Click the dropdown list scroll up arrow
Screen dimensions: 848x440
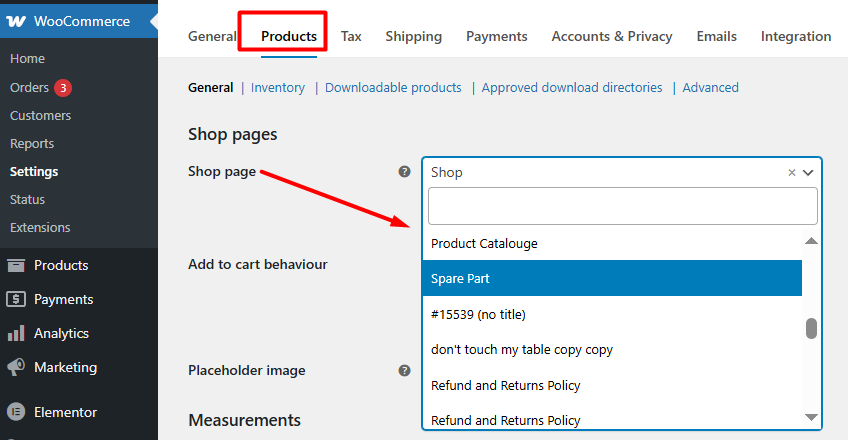coord(811,241)
